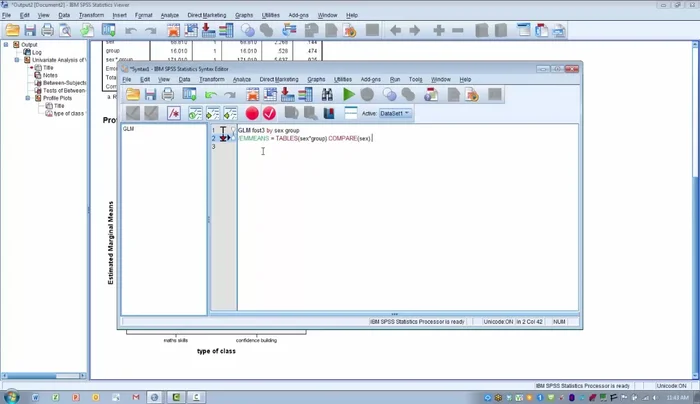The height and width of the screenshot is (404, 700).
Task: Select Notes item in outline
Action: [50, 75]
